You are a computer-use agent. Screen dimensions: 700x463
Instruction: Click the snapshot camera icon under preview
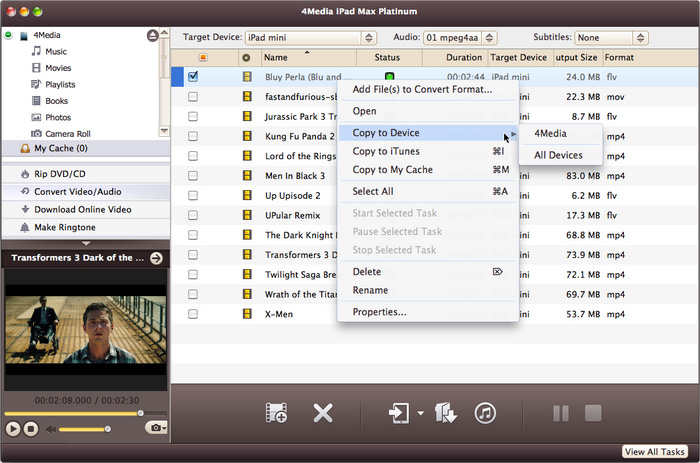(x=155, y=428)
